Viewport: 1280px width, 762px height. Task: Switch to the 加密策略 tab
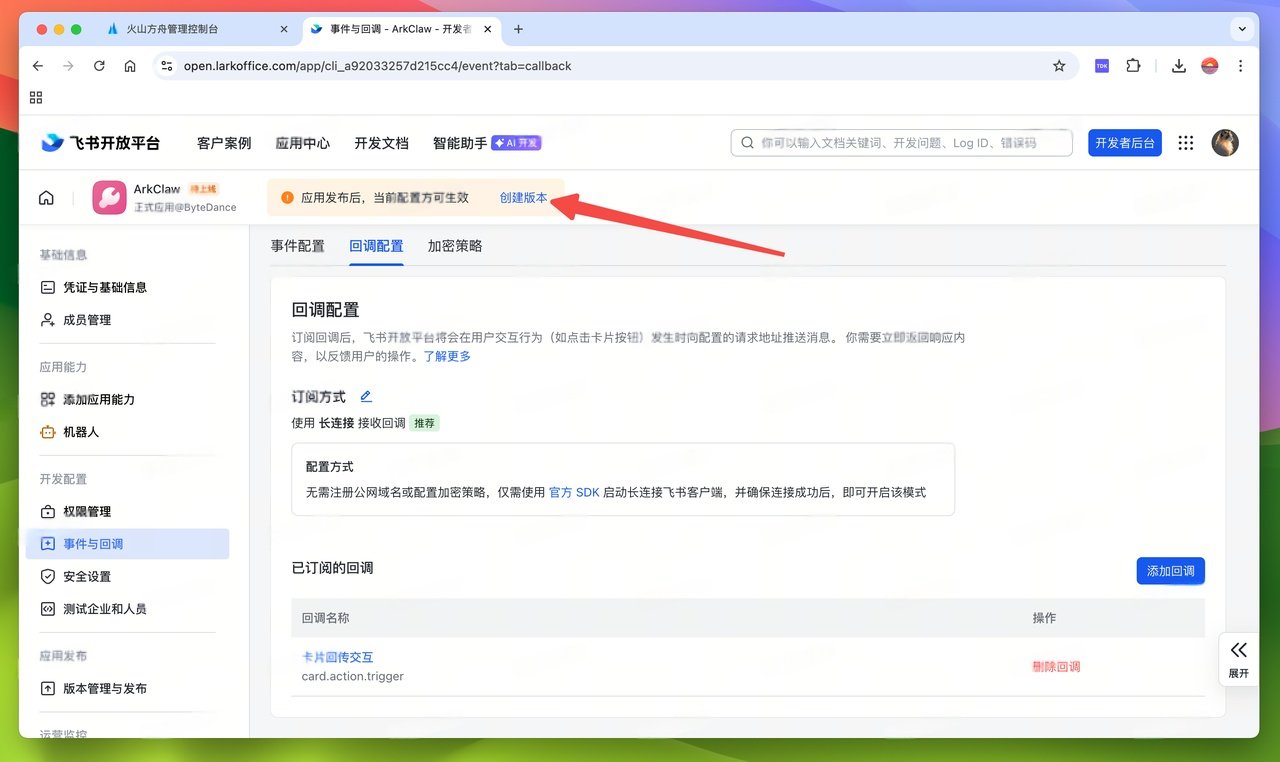coord(454,245)
